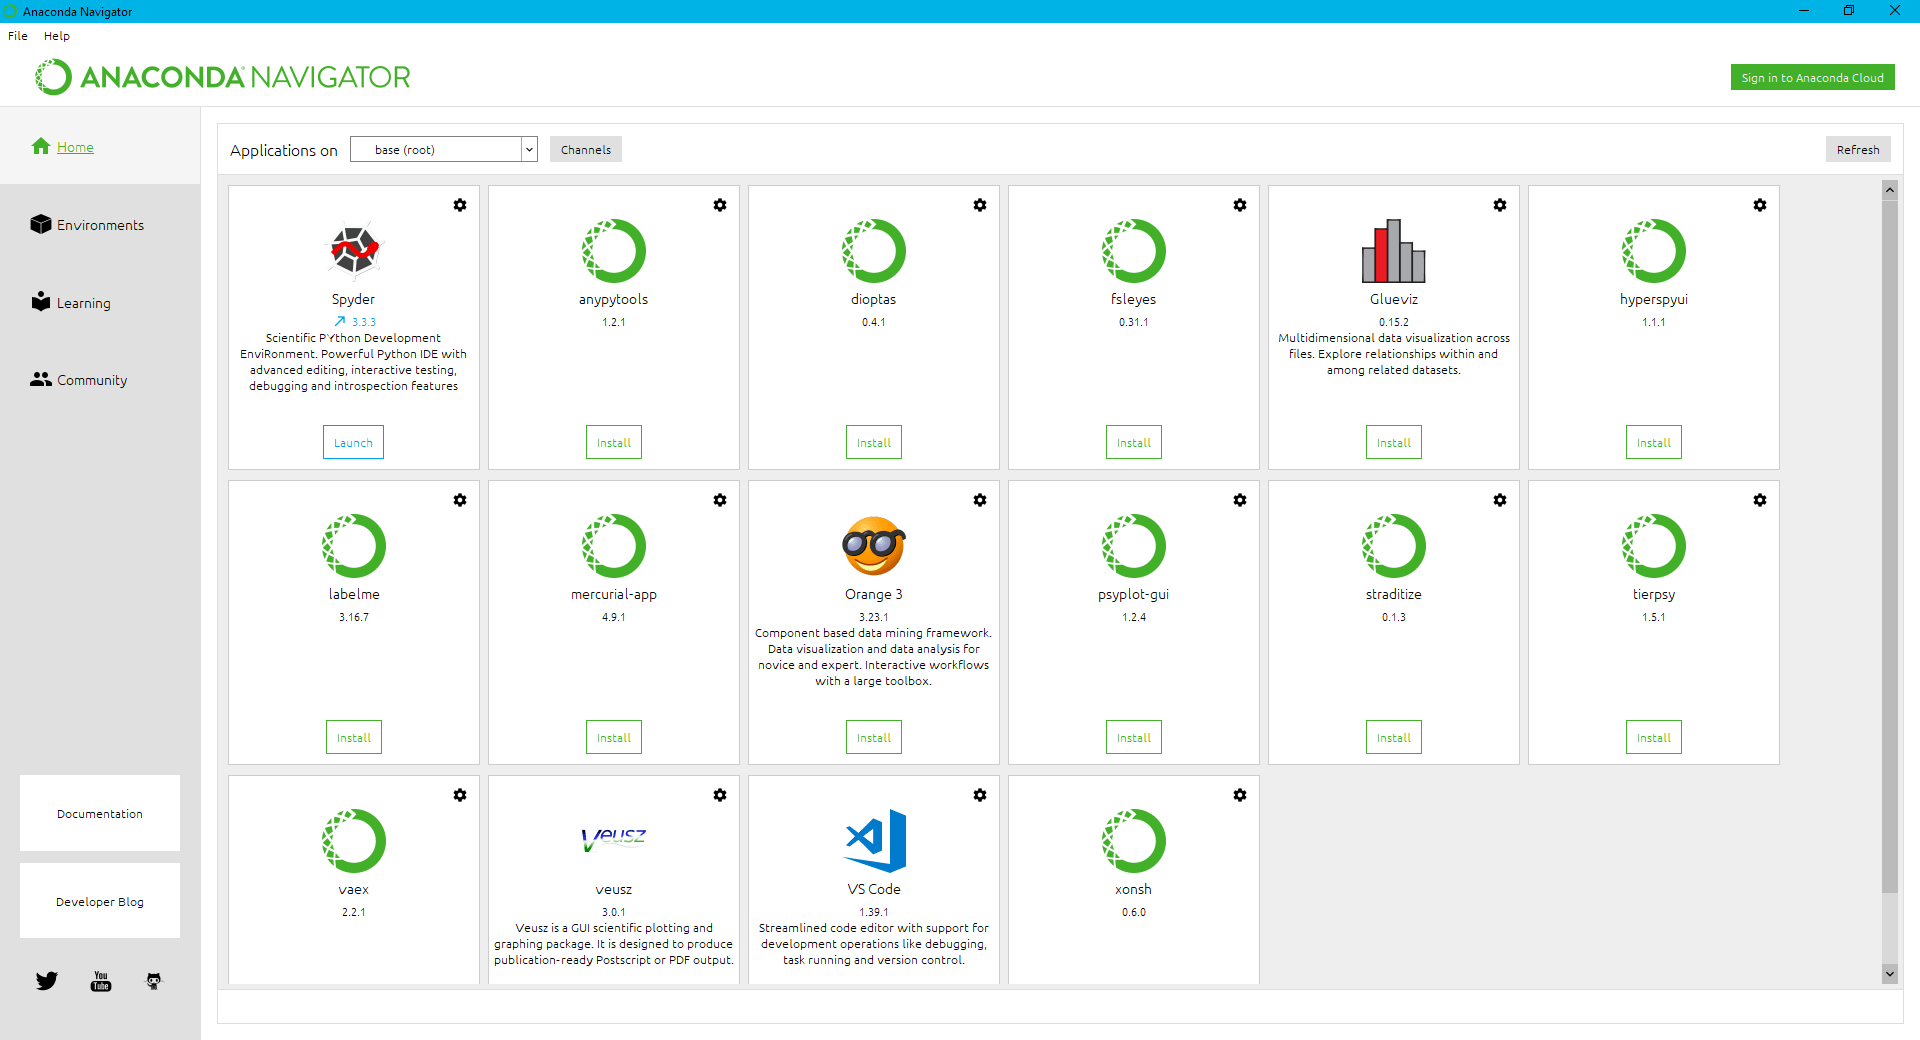Open the gear options for hyperspyui
The image size is (1920, 1040).
click(1760, 205)
